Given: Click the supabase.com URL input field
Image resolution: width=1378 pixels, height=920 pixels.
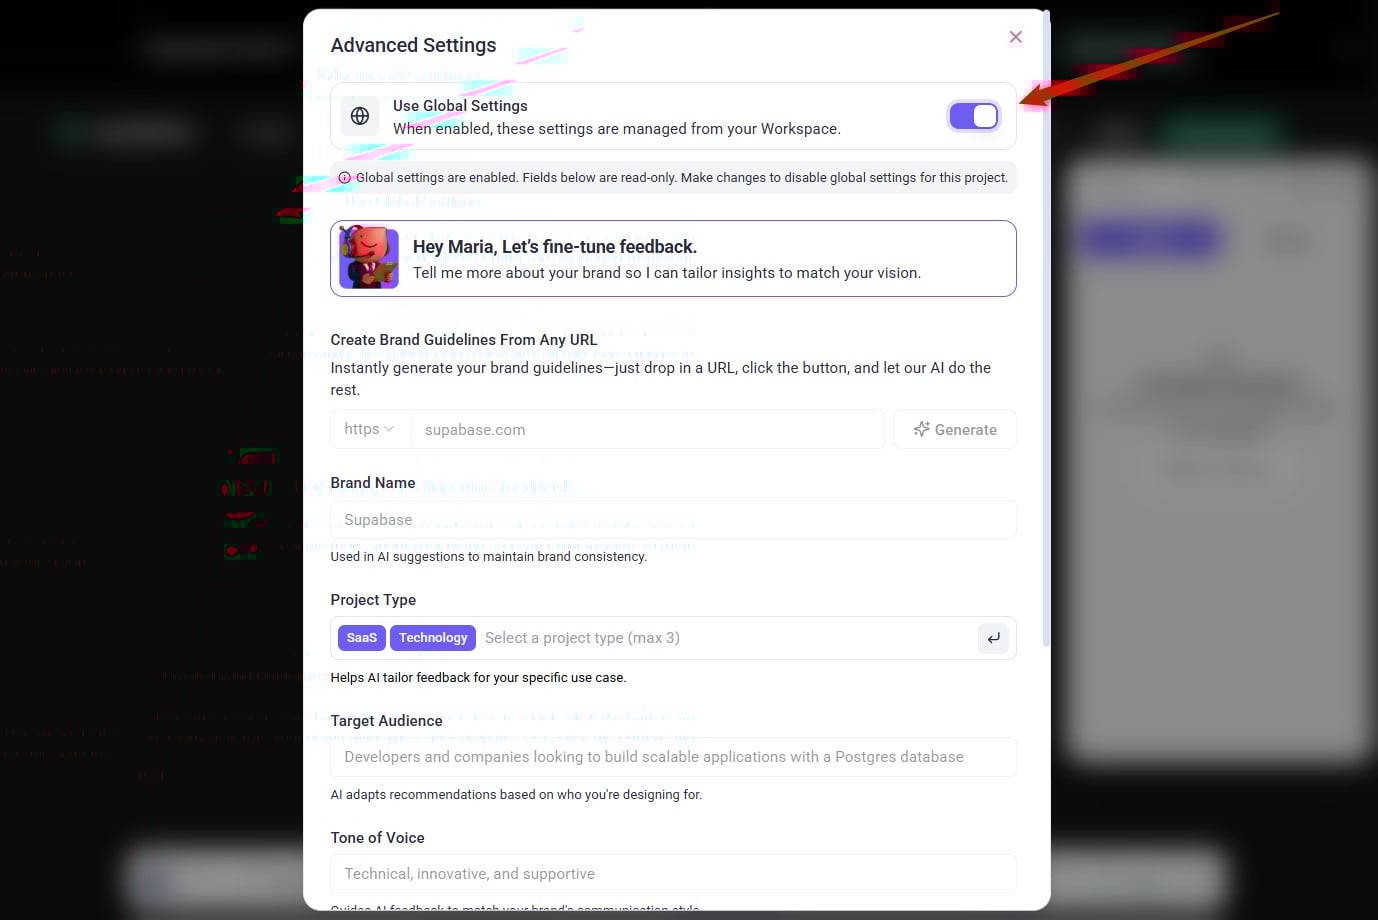Looking at the screenshot, I should 647,429.
